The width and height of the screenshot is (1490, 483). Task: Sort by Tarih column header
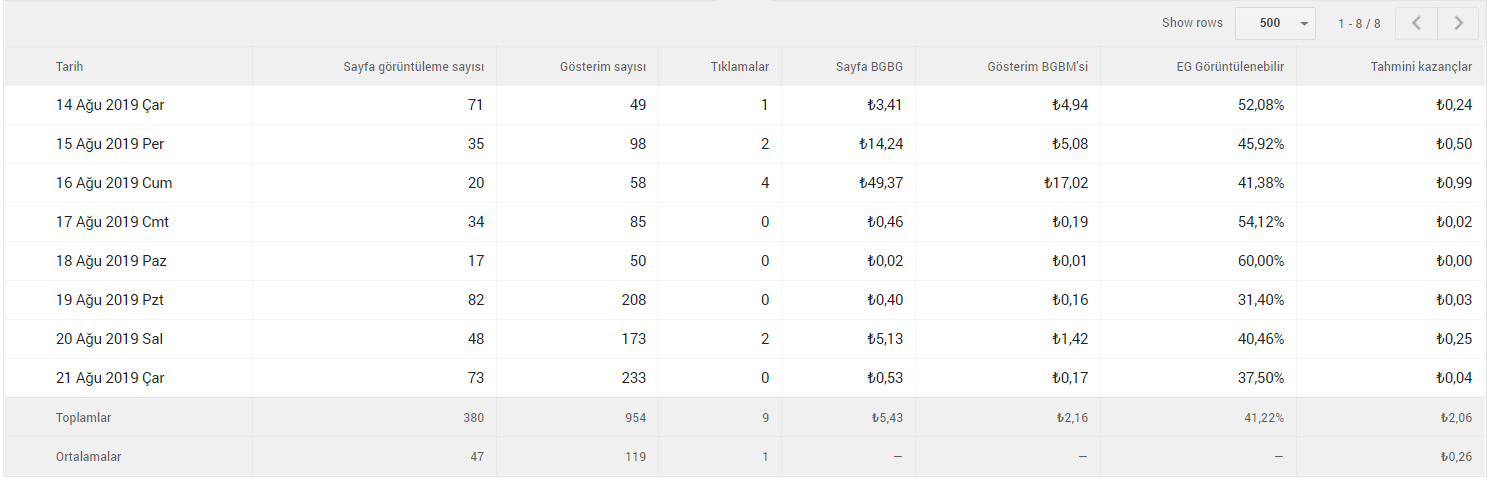click(69, 67)
